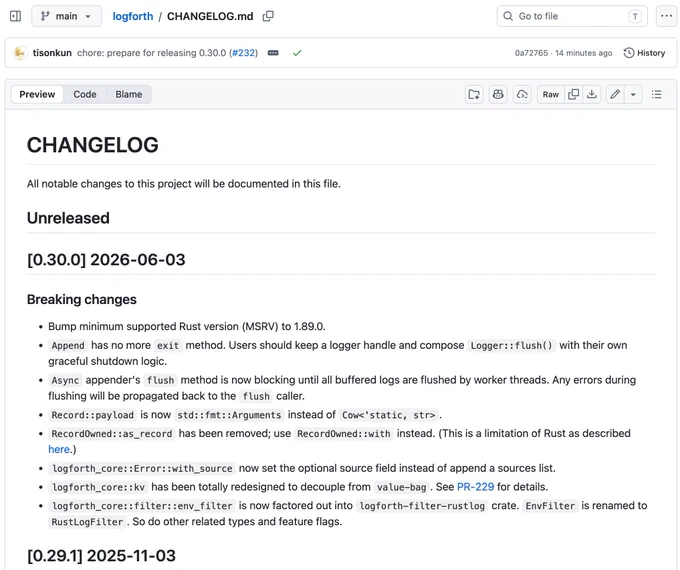Click the CHANGELOG heading
Viewport: 680px width, 570px height.
tap(93, 145)
